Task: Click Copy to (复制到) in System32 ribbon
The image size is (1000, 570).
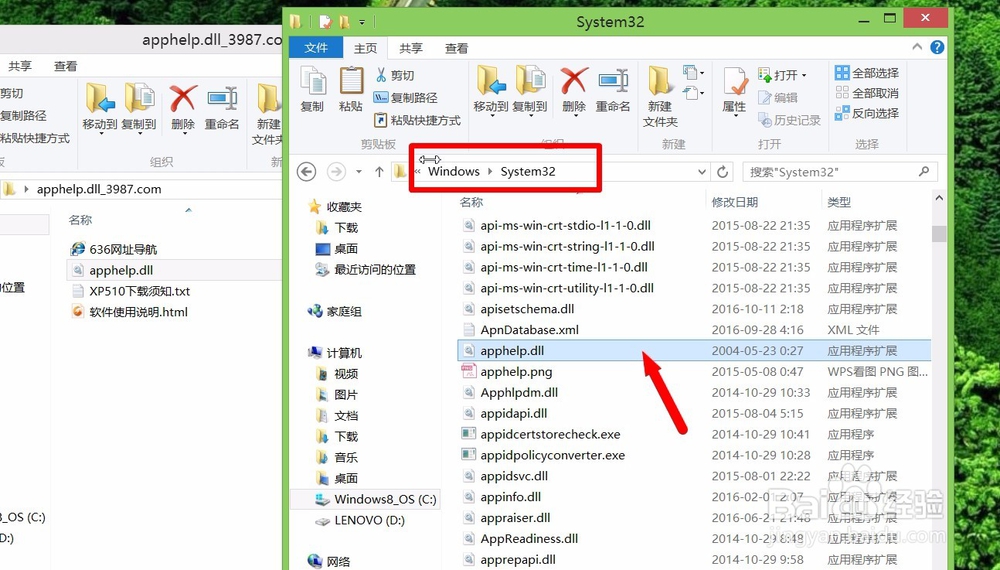Action: pos(529,91)
